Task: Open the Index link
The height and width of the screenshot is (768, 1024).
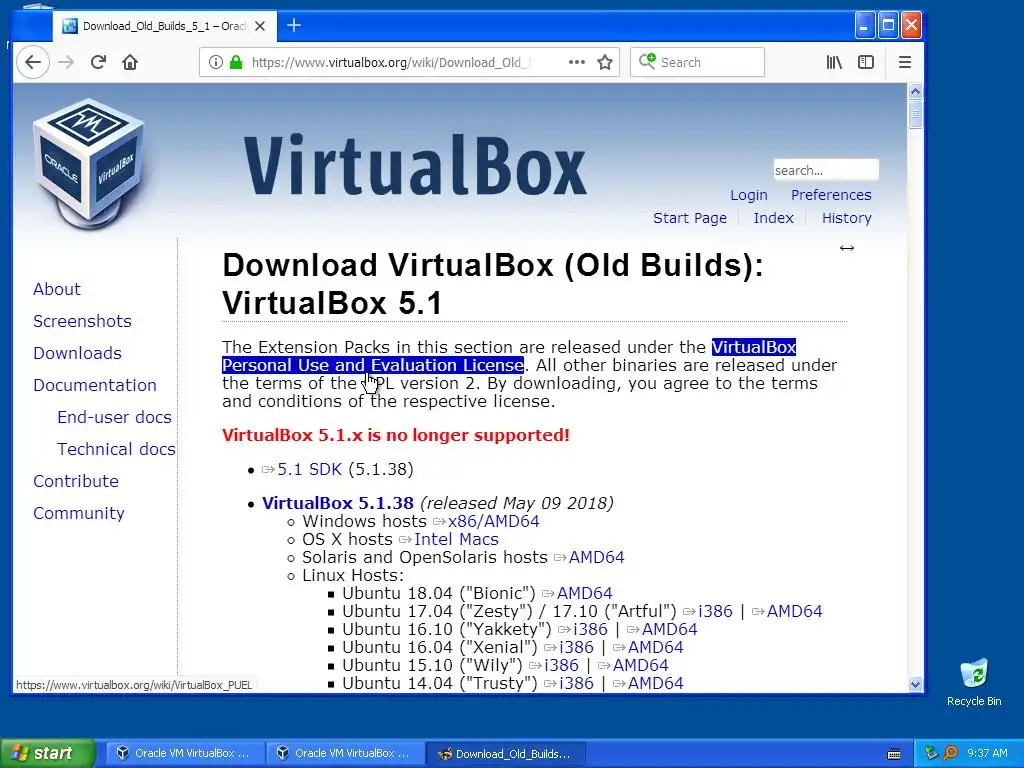Action: [773, 218]
